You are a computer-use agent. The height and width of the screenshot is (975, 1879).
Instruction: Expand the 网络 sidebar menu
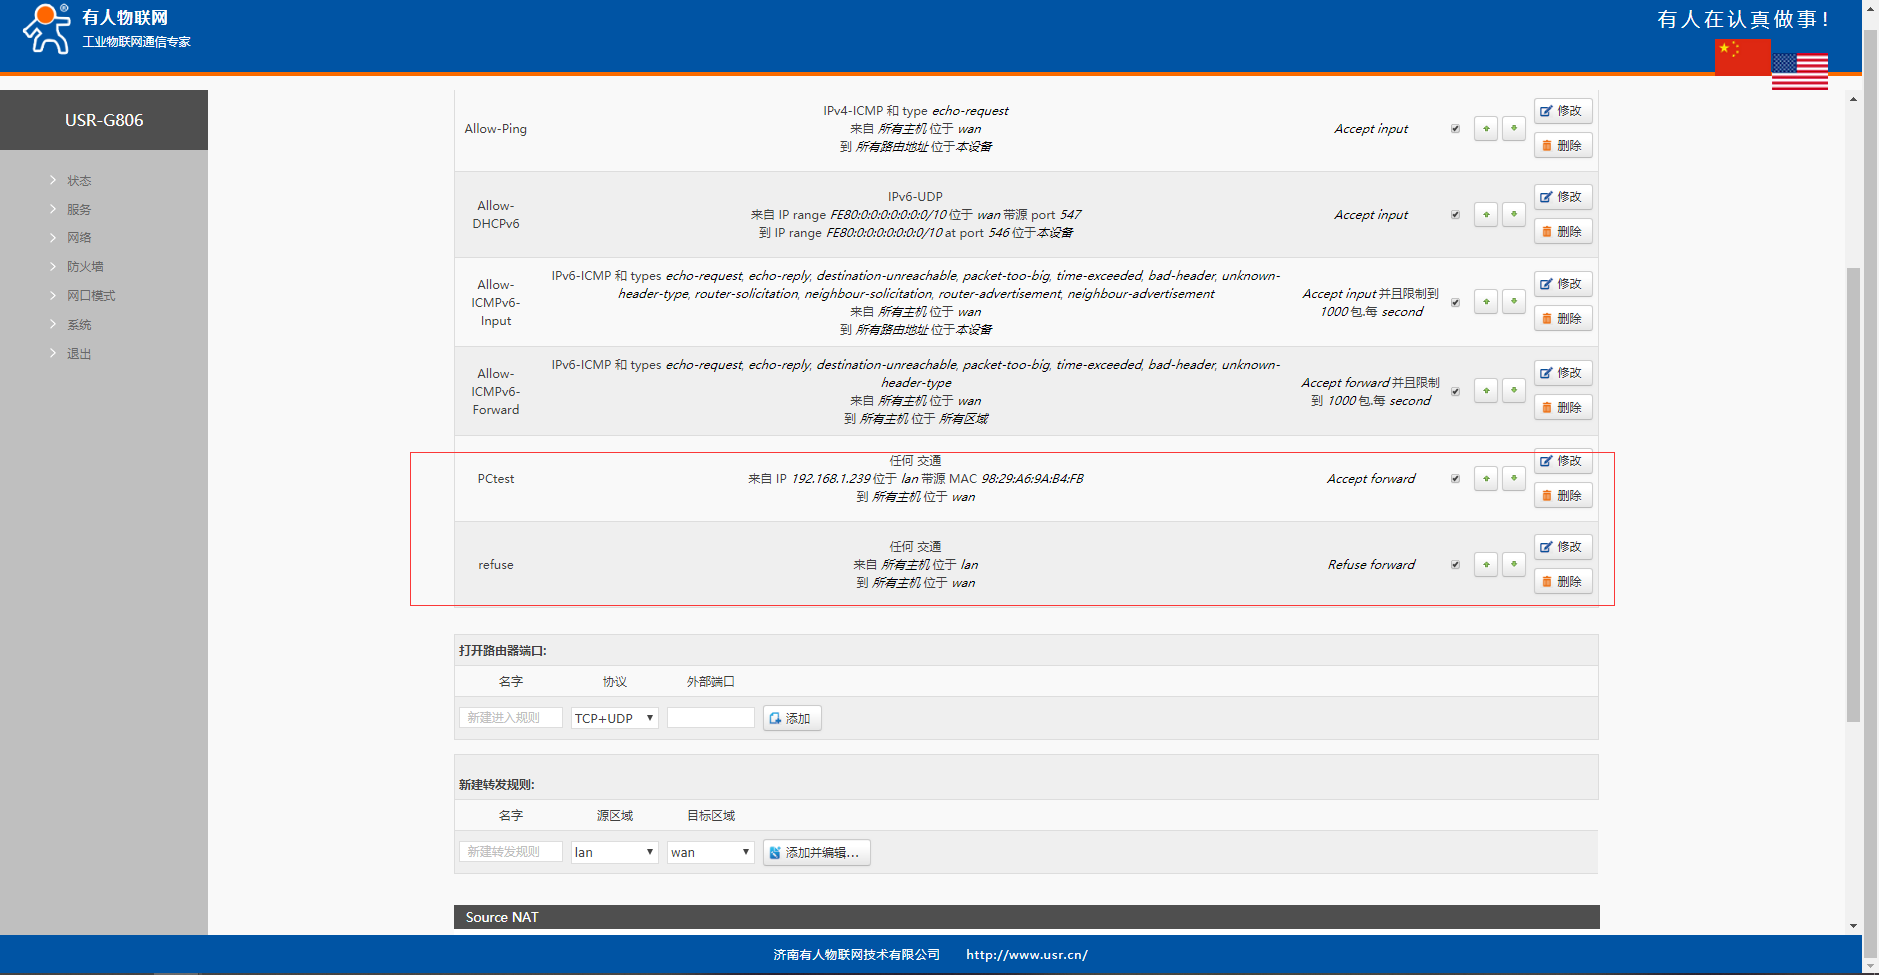coord(79,238)
